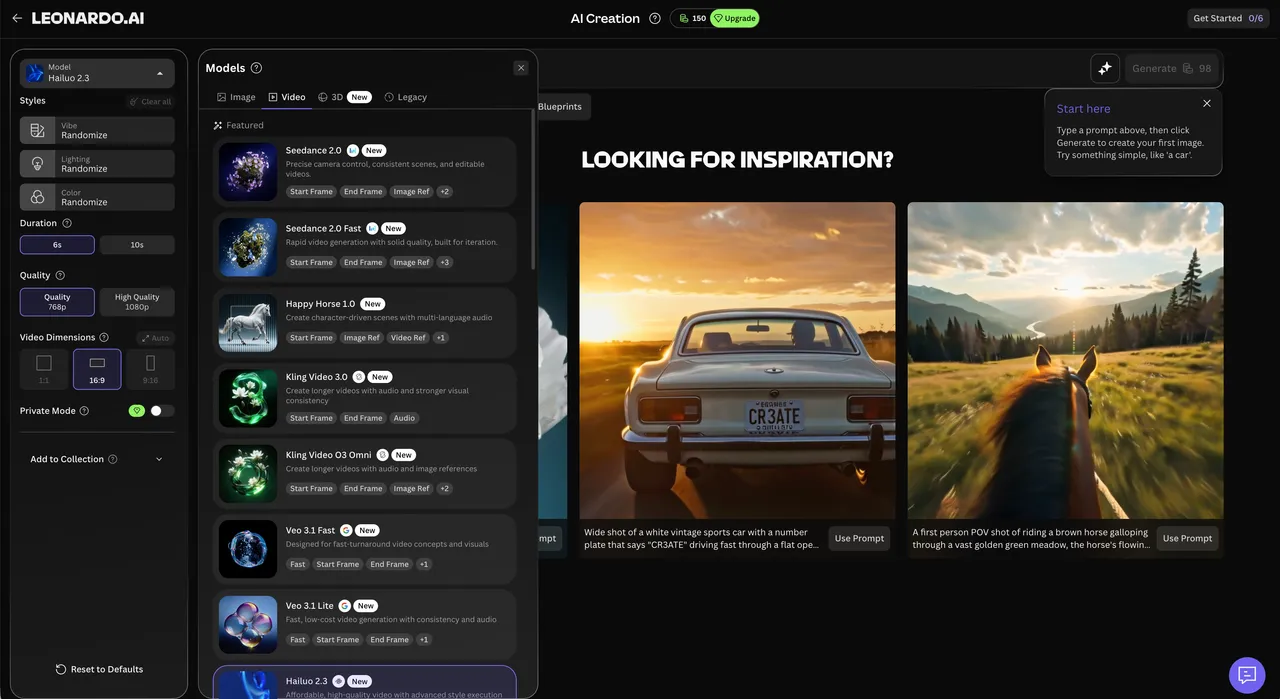This screenshot has width=1280, height=699.
Task: Use Prompt for the horse POV video
Action: click(1188, 538)
